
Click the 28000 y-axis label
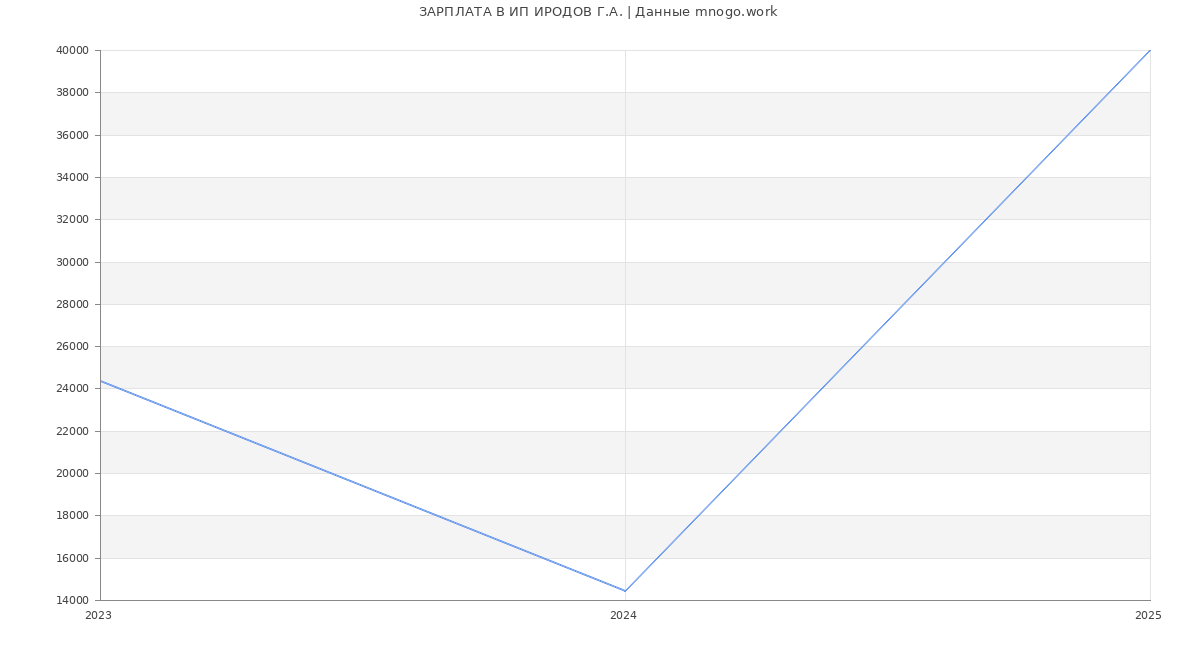(73, 304)
